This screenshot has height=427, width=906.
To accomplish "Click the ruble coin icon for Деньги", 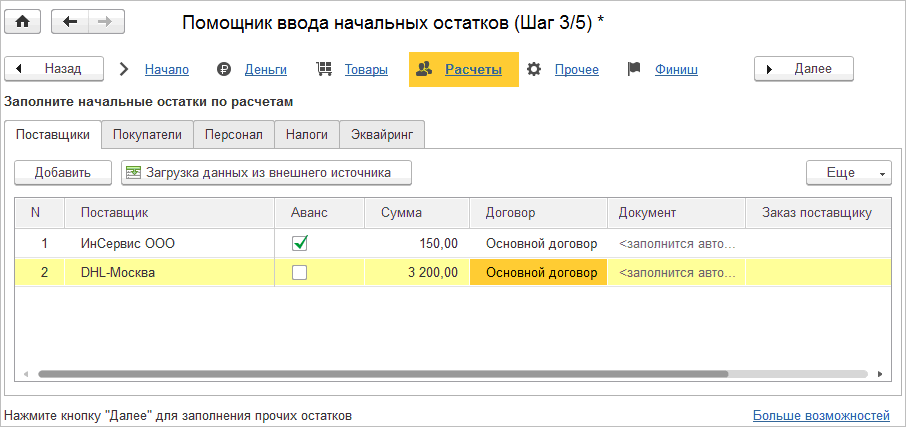I will [224, 69].
